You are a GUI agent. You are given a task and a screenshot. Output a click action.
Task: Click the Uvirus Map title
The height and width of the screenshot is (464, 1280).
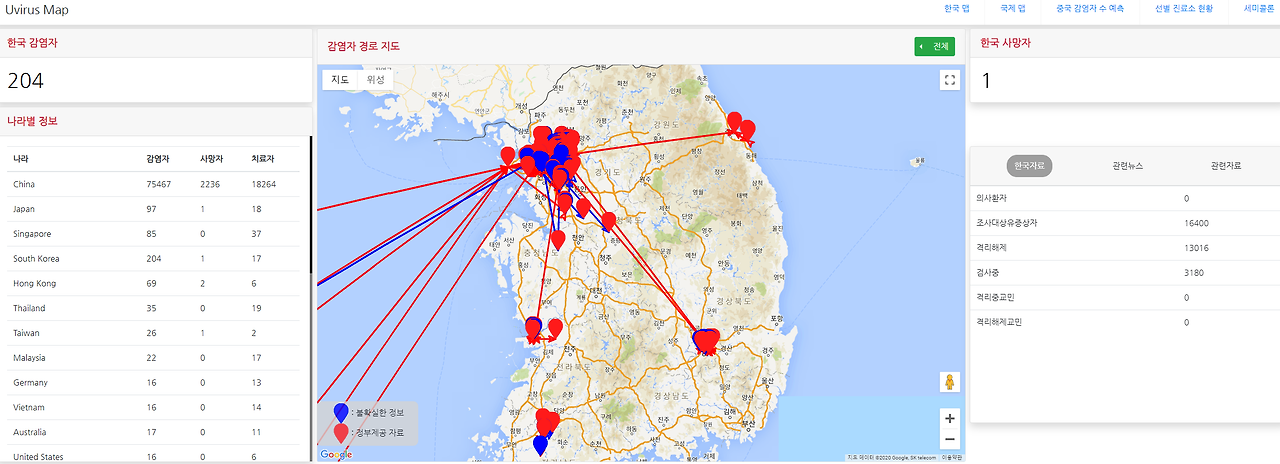point(37,9)
